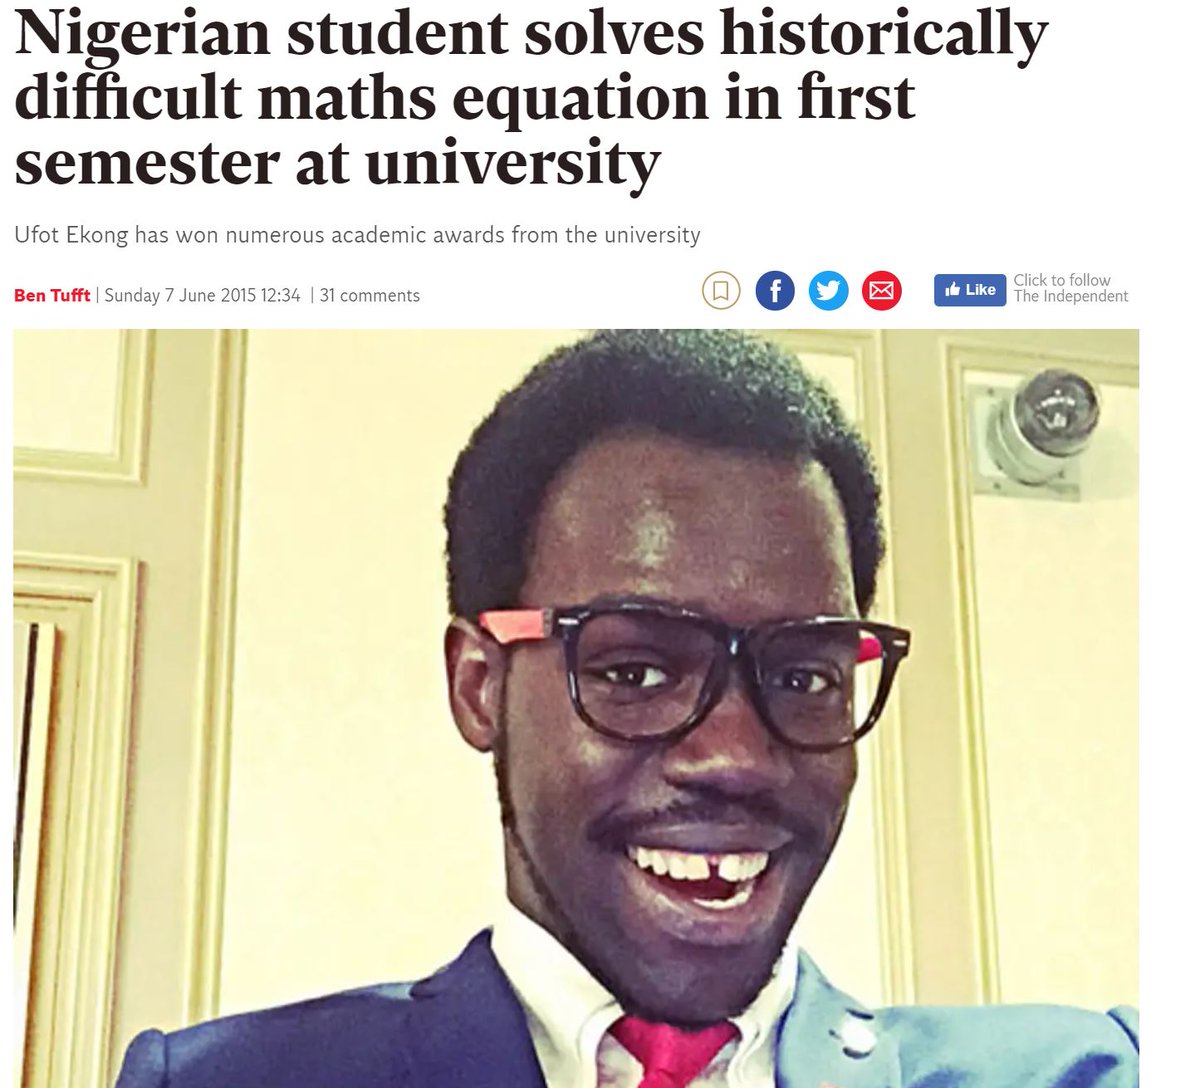The width and height of the screenshot is (1200, 1088).
Task: Bookmark this article with the bookmark icon
Action: pos(721,291)
